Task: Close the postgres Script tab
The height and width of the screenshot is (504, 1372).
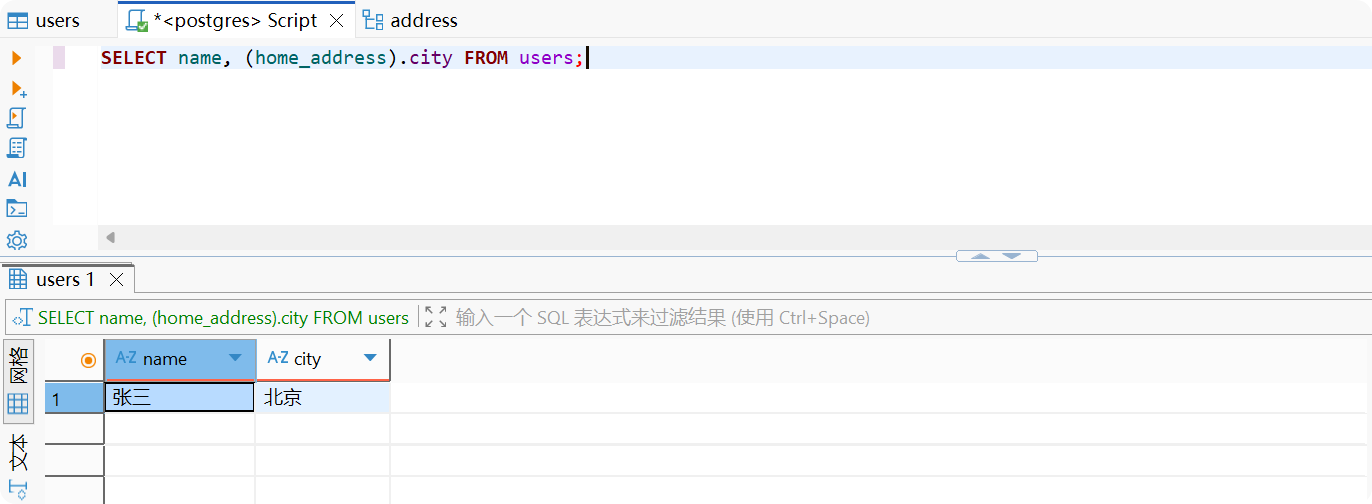Action: 337,20
